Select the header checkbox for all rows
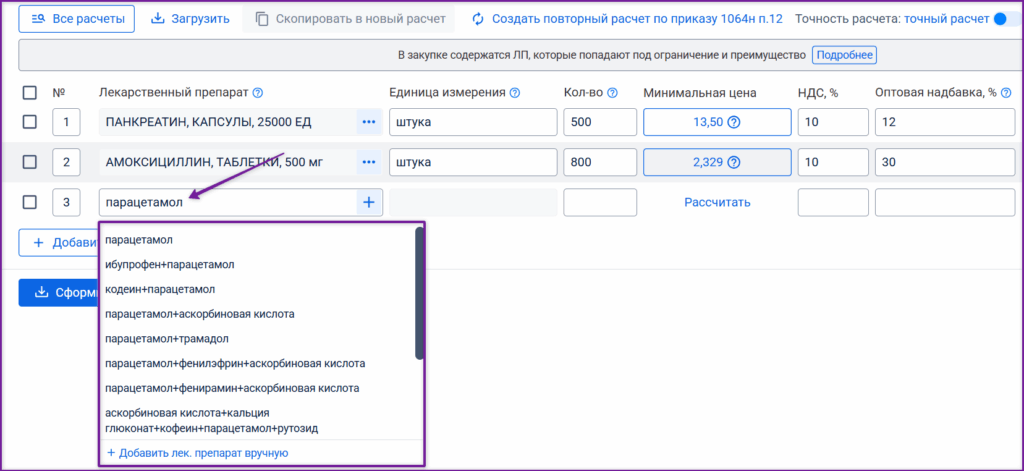Viewport: 1024px width, 471px height. (x=29, y=93)
